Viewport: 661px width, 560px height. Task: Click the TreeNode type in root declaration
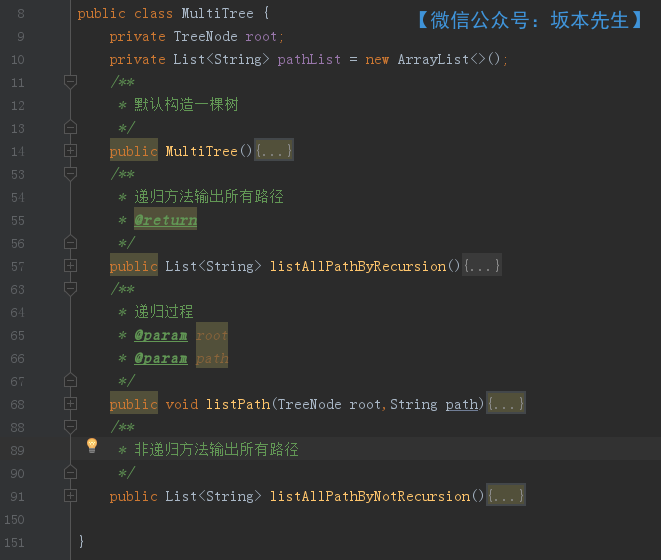[x=205, y=37]
